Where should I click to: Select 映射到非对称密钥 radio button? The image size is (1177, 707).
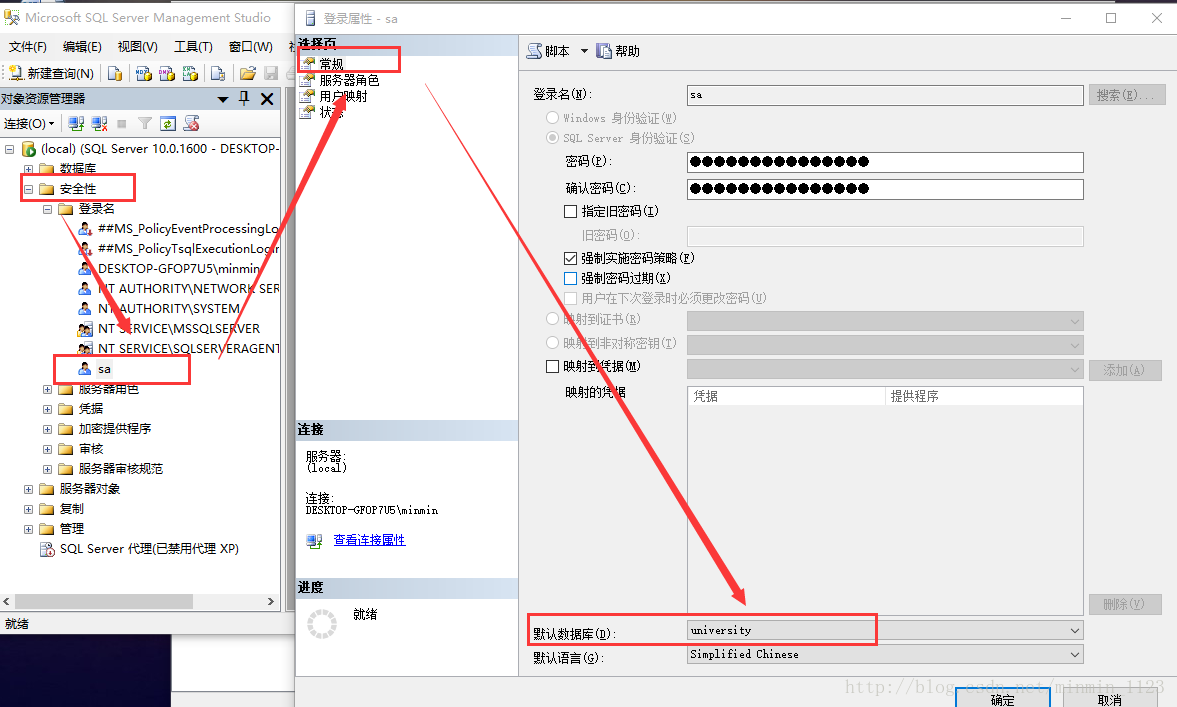point(552,342)
